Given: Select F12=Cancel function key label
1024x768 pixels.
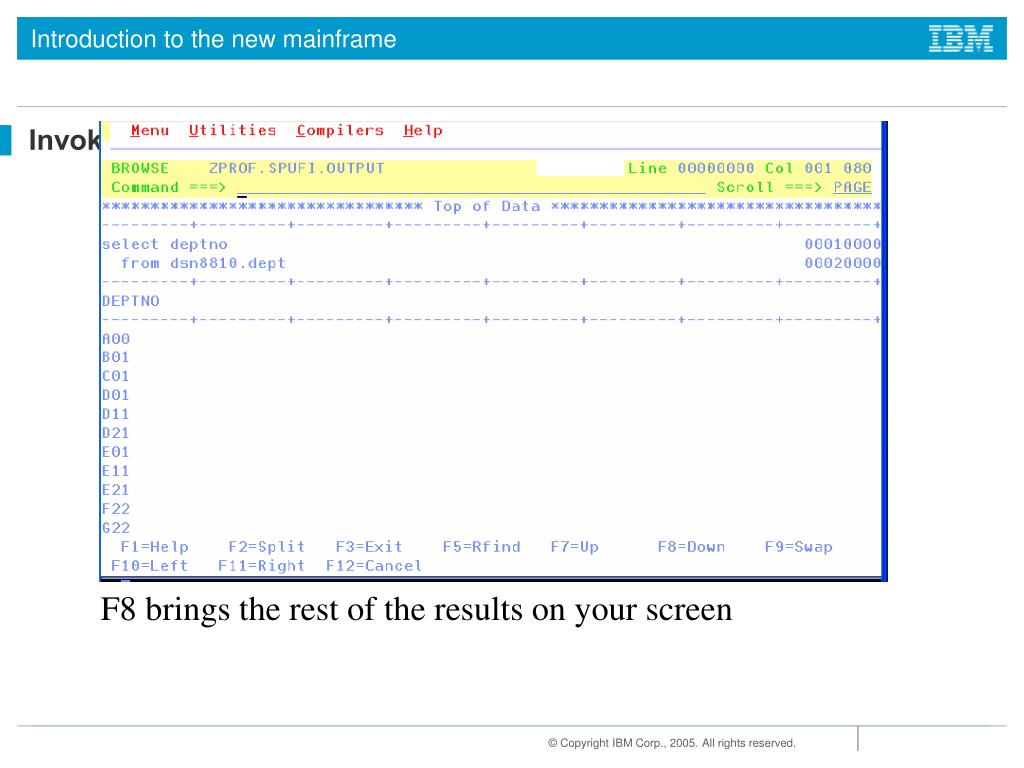Looking at the screenshot, I should [x=374, y=566].
